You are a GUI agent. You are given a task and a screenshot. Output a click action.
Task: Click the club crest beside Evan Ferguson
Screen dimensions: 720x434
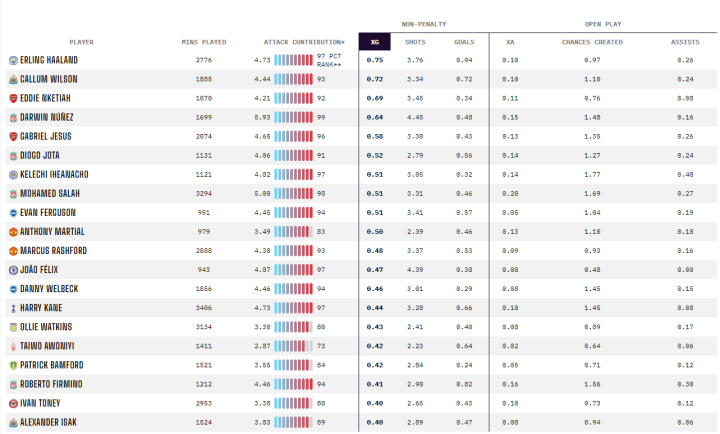click(13, 212)
